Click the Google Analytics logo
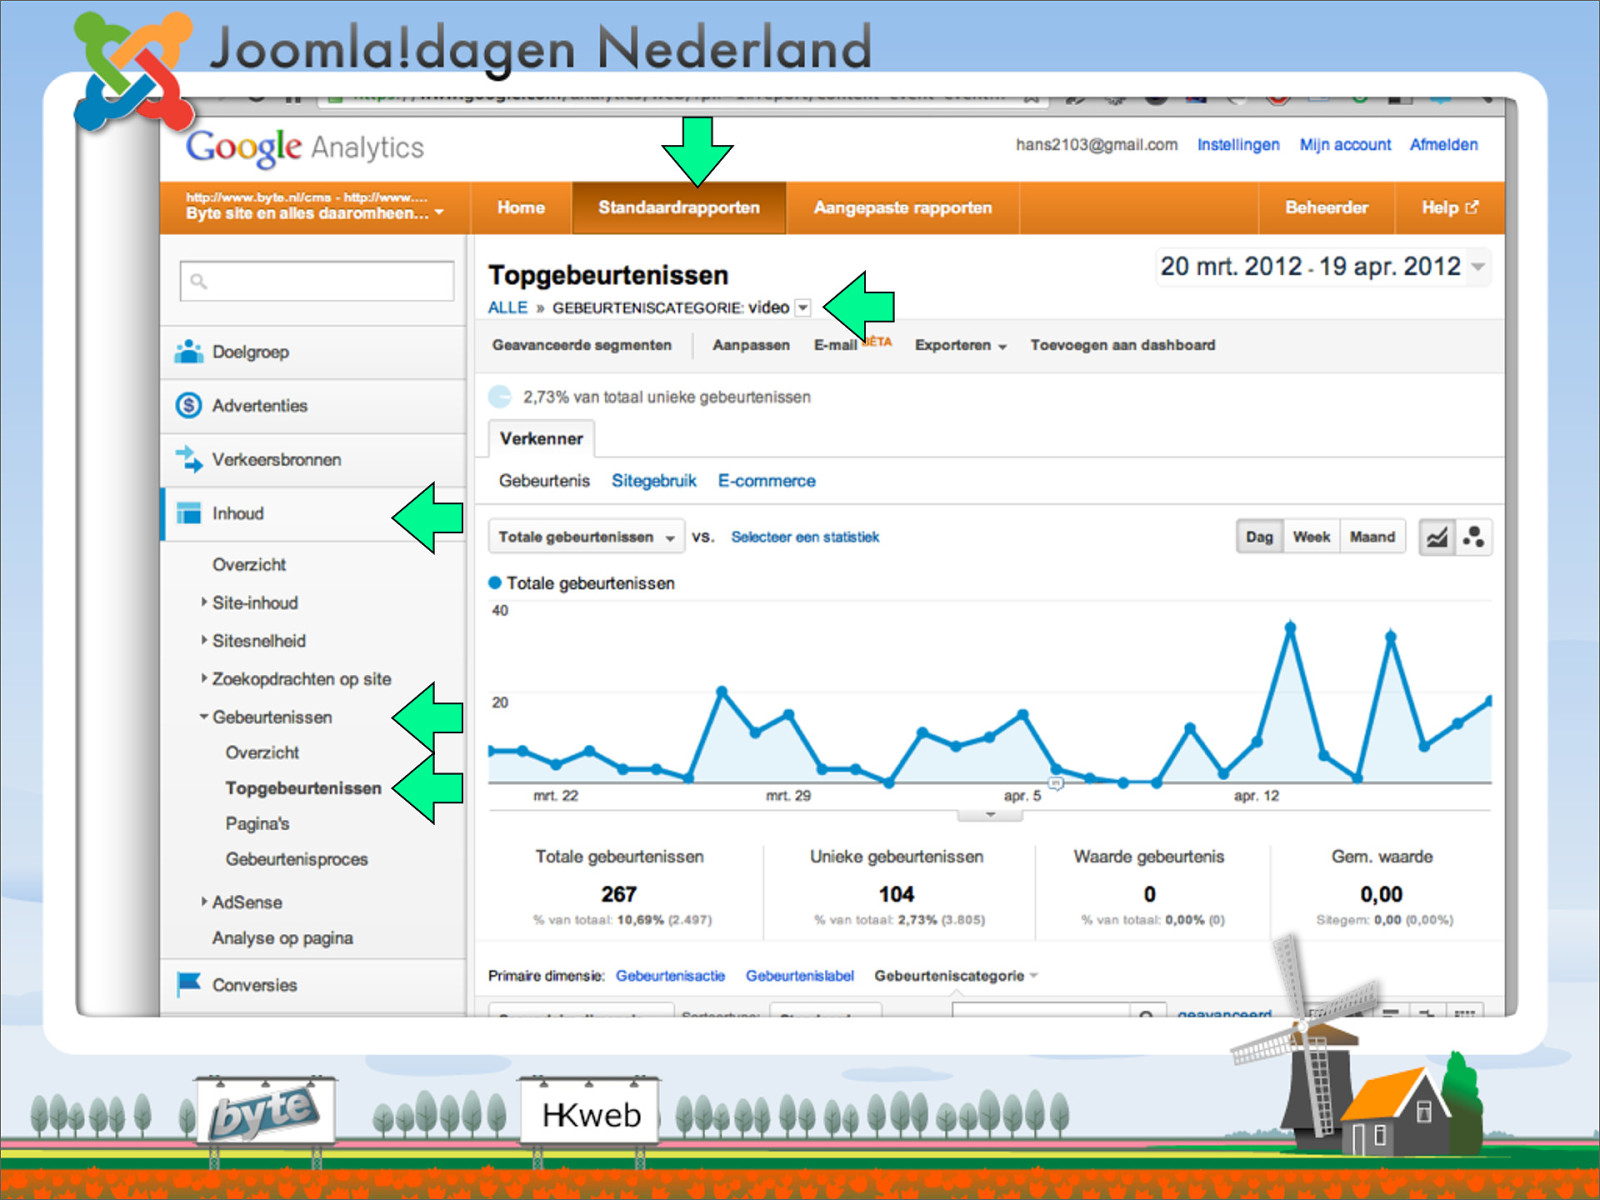Viewport: 1600px width, 1200px height. pyautogui.click(x=305, y=147)
